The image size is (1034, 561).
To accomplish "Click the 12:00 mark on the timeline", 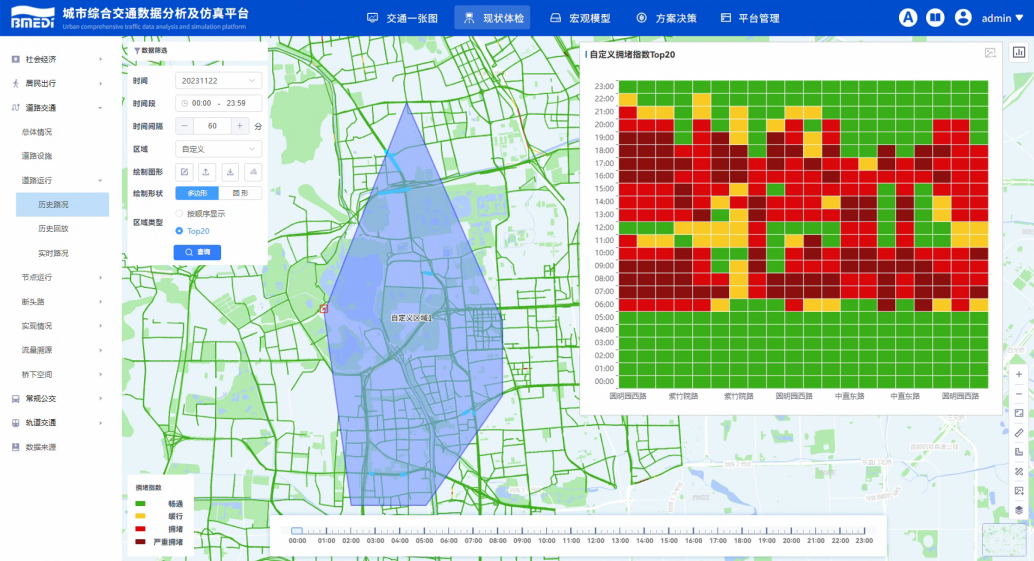I will [x=596, y=540].
